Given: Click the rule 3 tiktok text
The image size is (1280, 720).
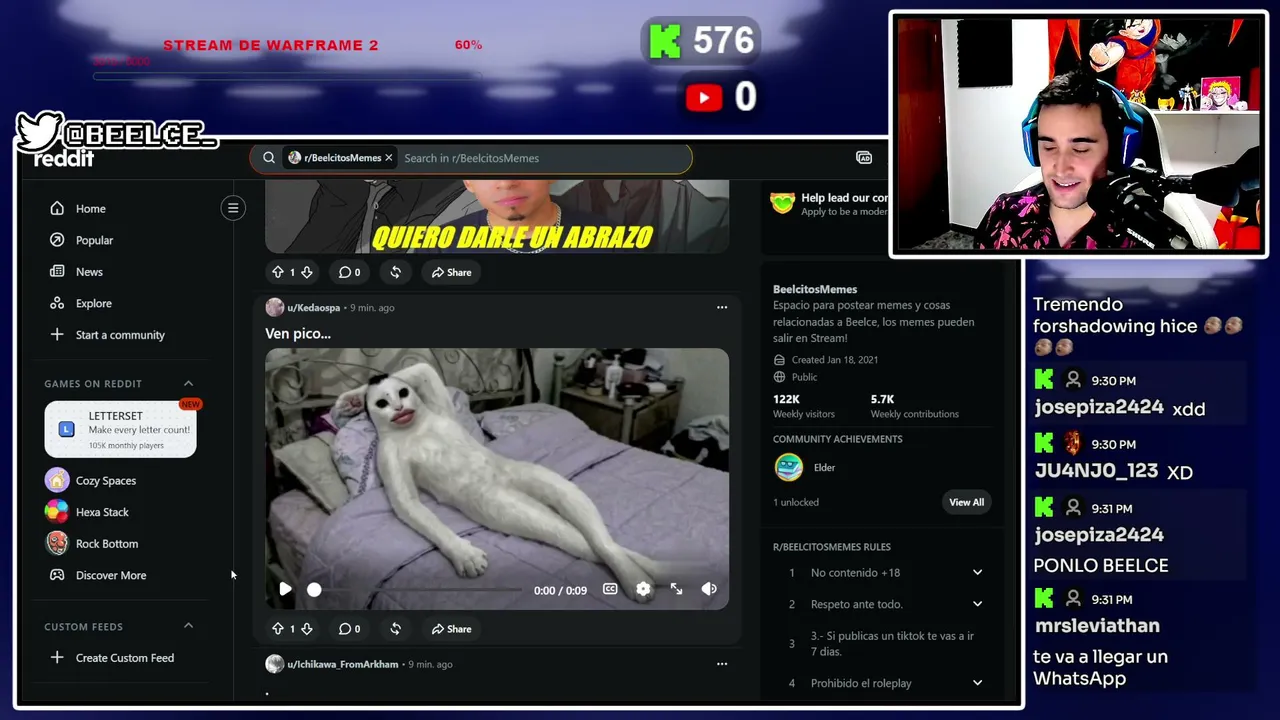Looking at the screenshot, I should click(x=892, y=644).
